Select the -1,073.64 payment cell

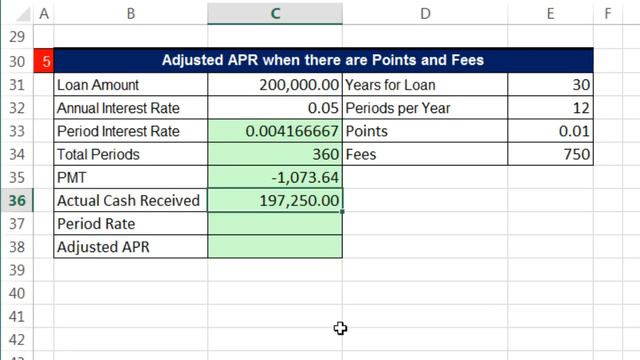pos(275,178)
